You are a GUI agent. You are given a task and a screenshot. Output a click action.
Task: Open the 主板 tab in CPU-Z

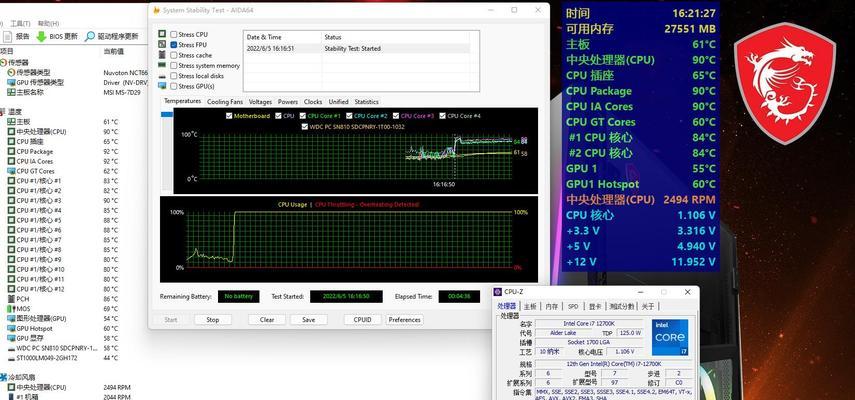530,306
